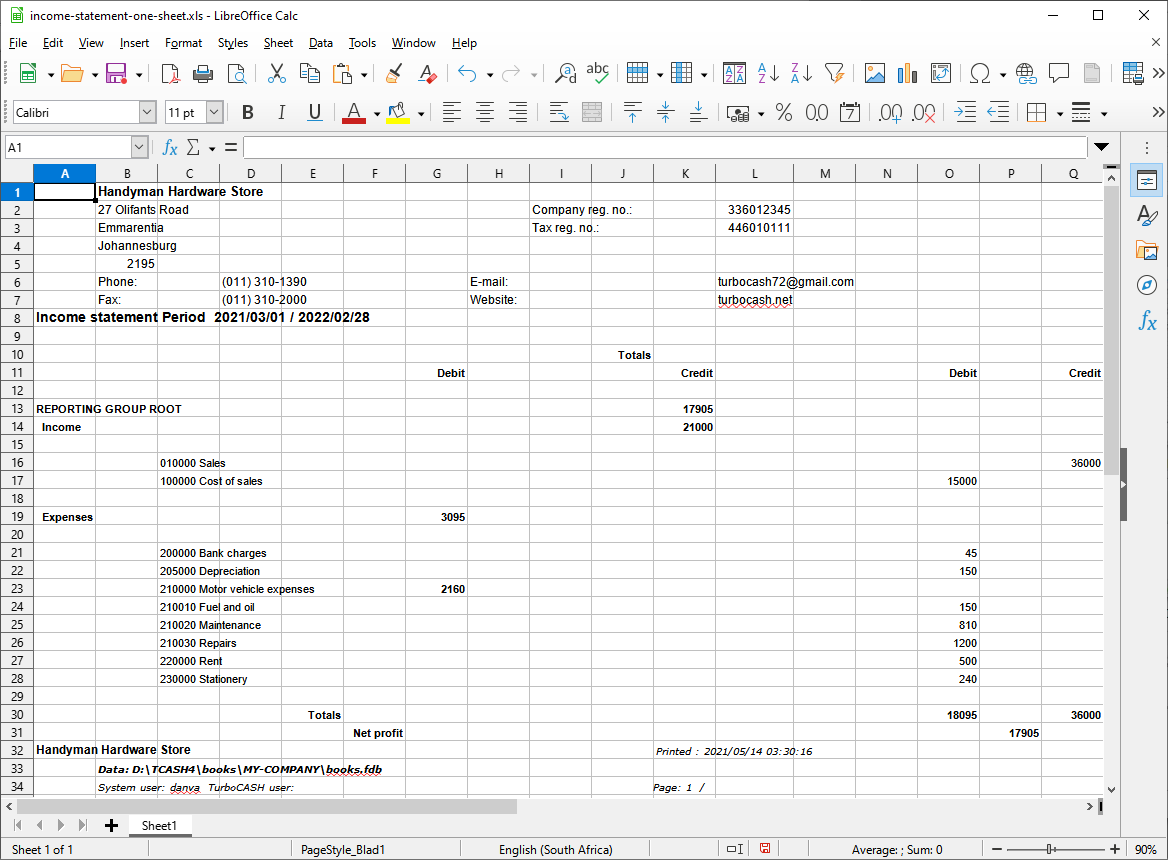Open the Data menu
1168x860 pixels.
coord(320,43)
